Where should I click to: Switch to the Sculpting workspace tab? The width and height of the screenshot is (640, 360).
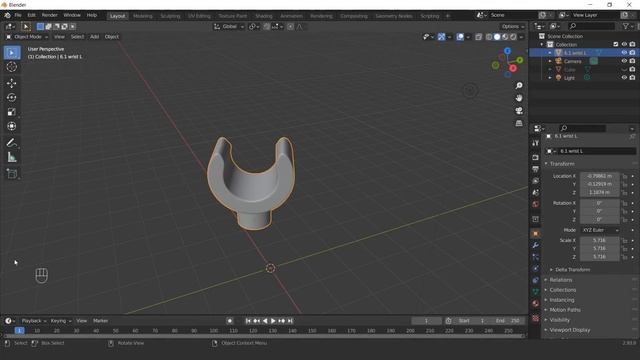pyautogui.click(x=170, y=16)
